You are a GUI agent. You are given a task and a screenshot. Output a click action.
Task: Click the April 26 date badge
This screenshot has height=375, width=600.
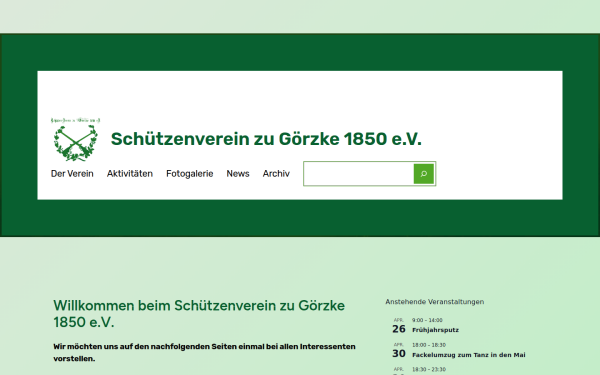[x=399, y=326]
